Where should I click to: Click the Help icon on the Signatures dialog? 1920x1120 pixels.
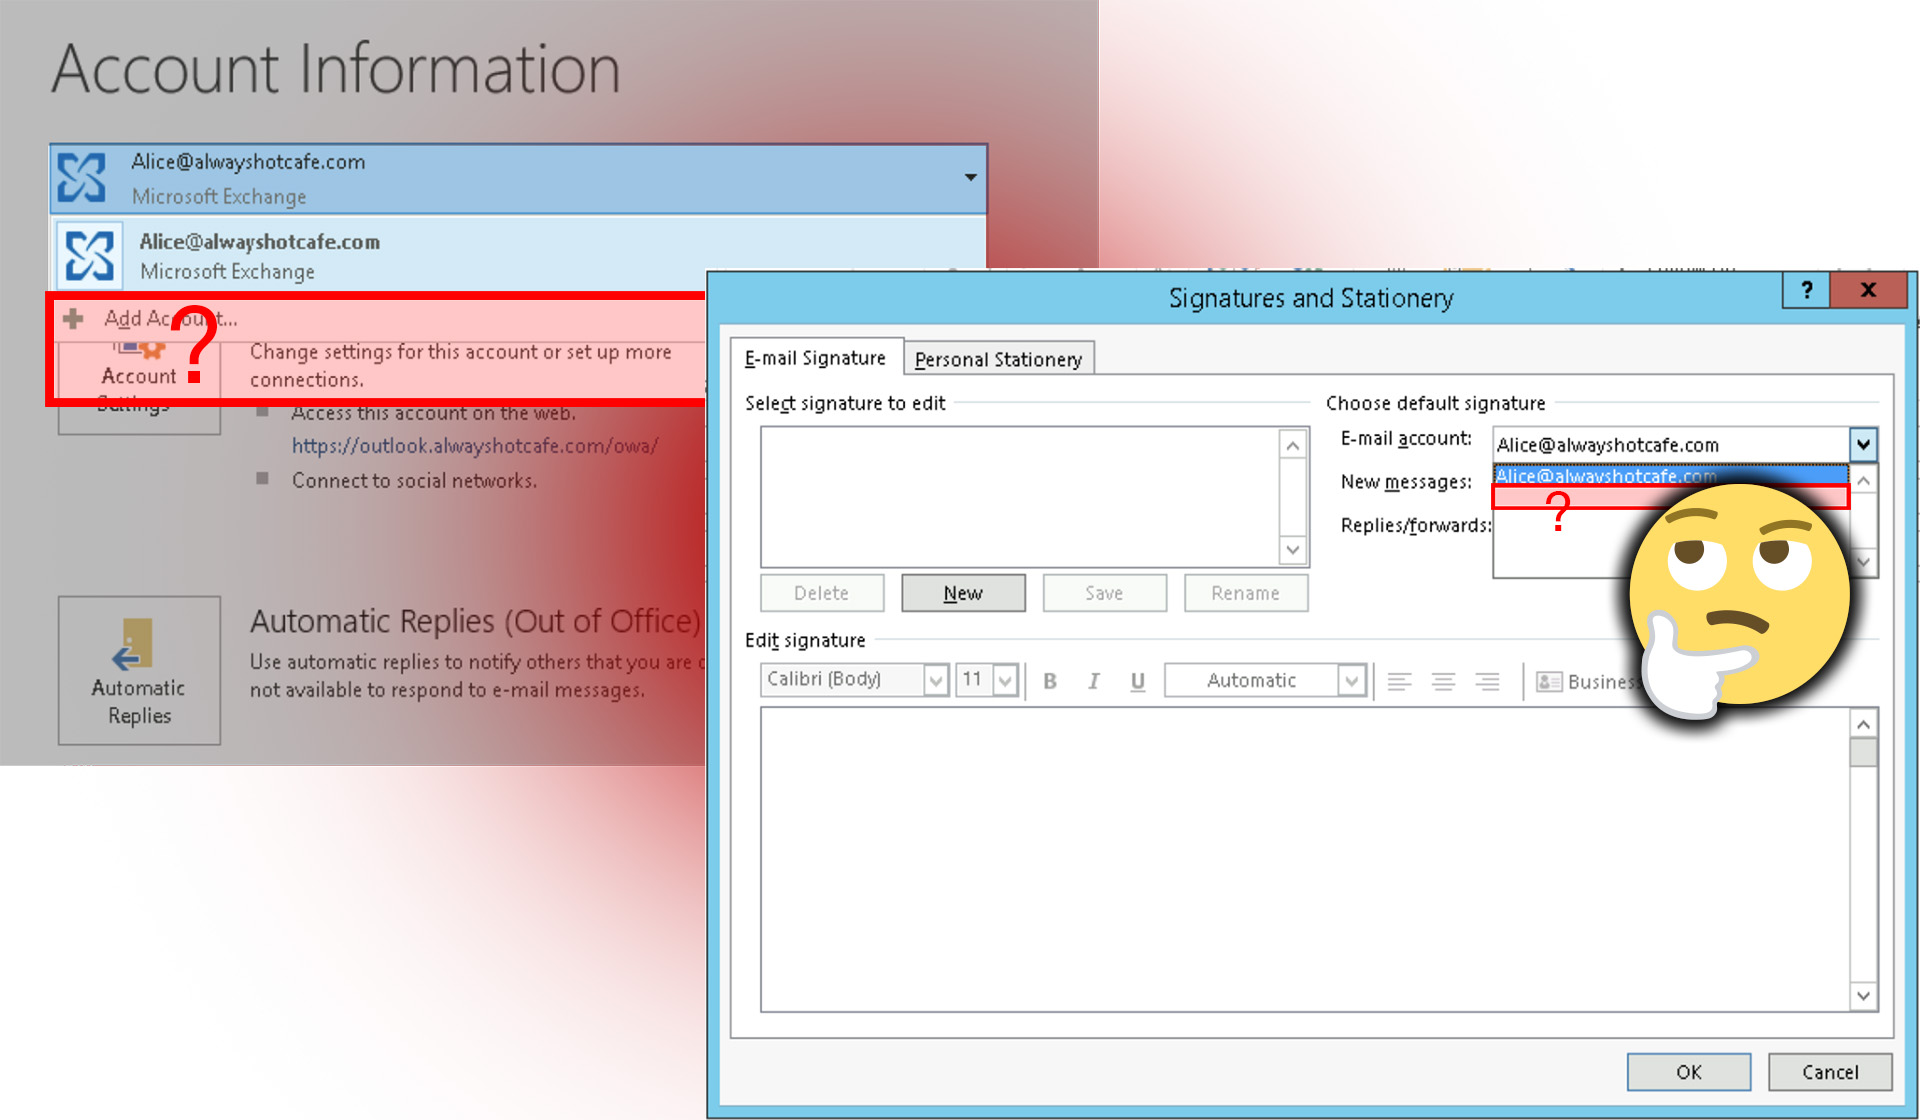coord(1806,290)
